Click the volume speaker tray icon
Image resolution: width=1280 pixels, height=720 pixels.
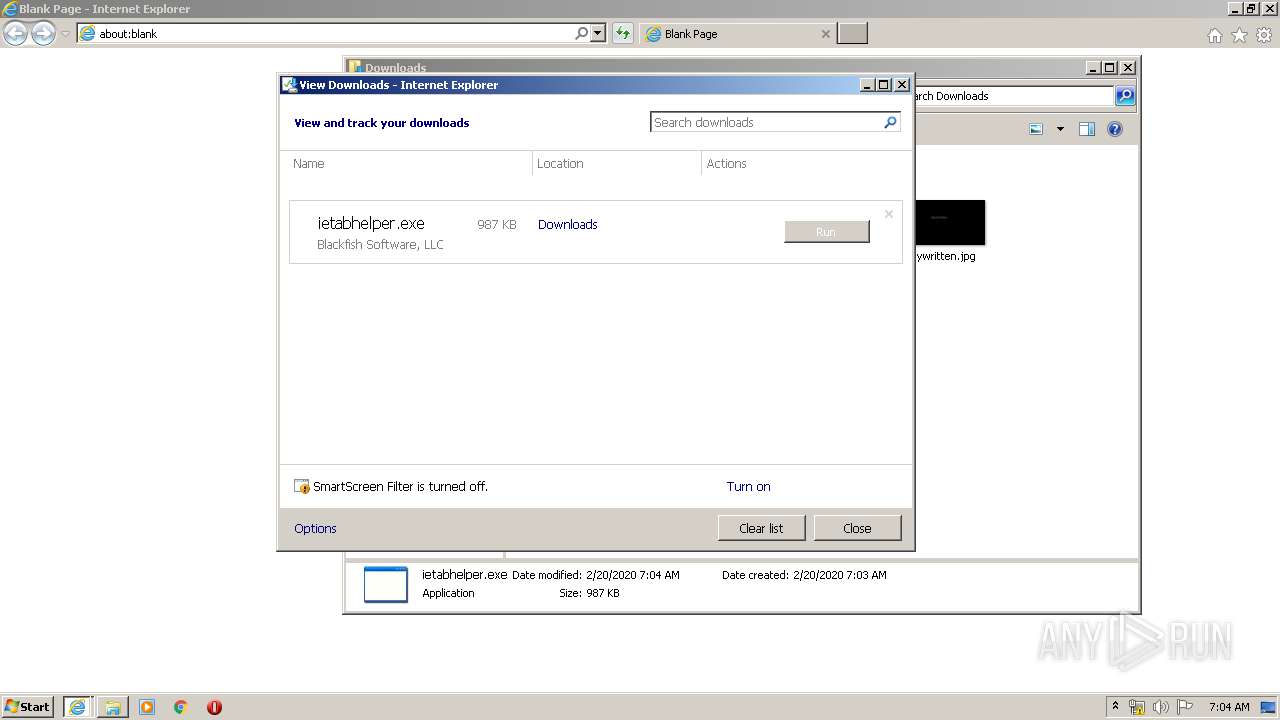point(1161,707)
